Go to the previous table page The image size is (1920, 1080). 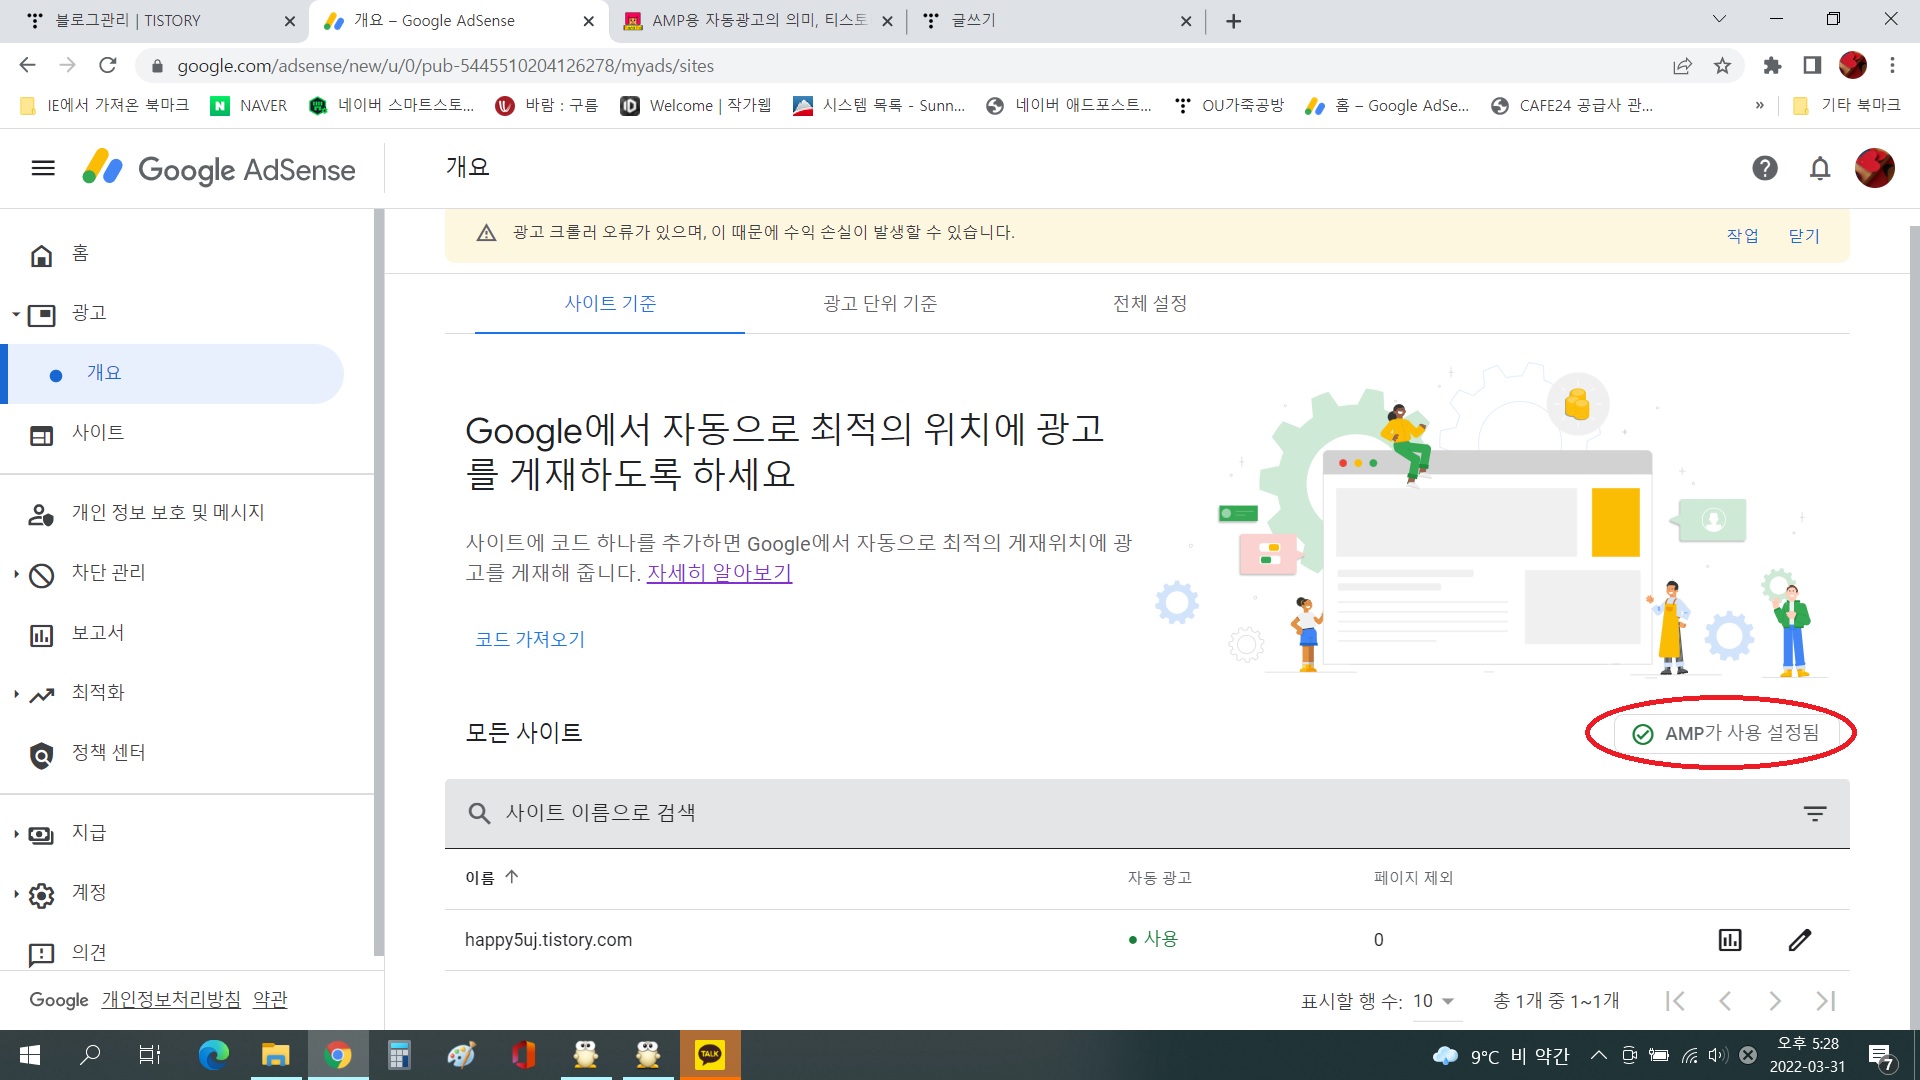(1725, 1001)
